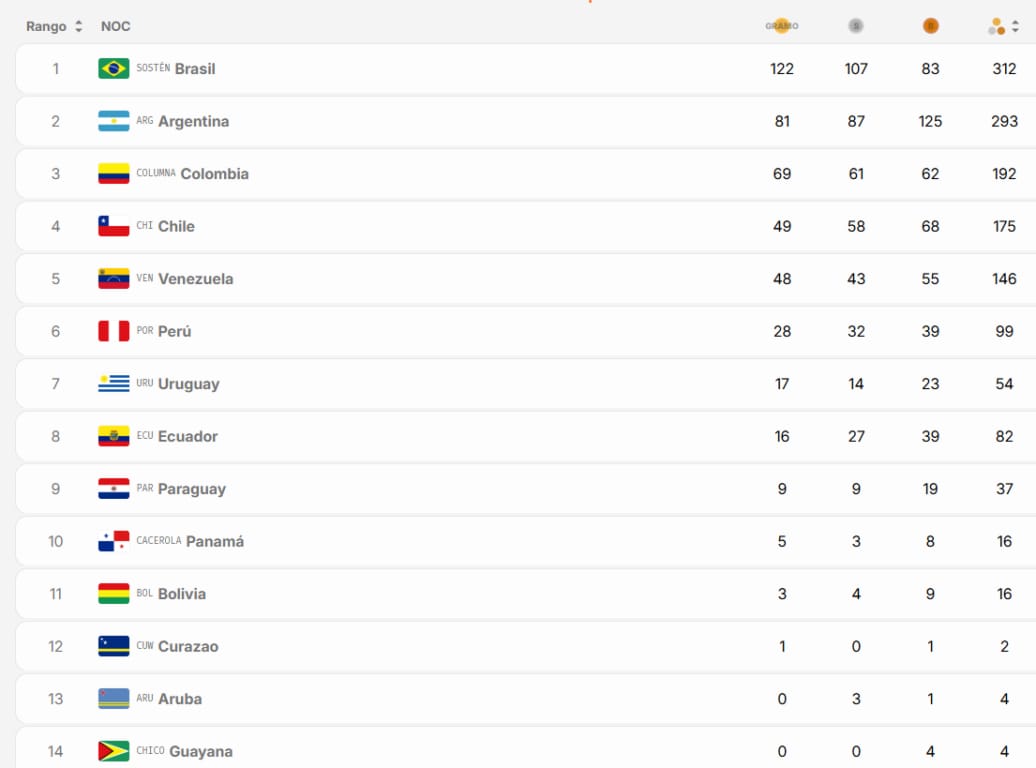The image size is (1036, 768).
Task: Click the Perú flag icon
Action: pos(114,331)
